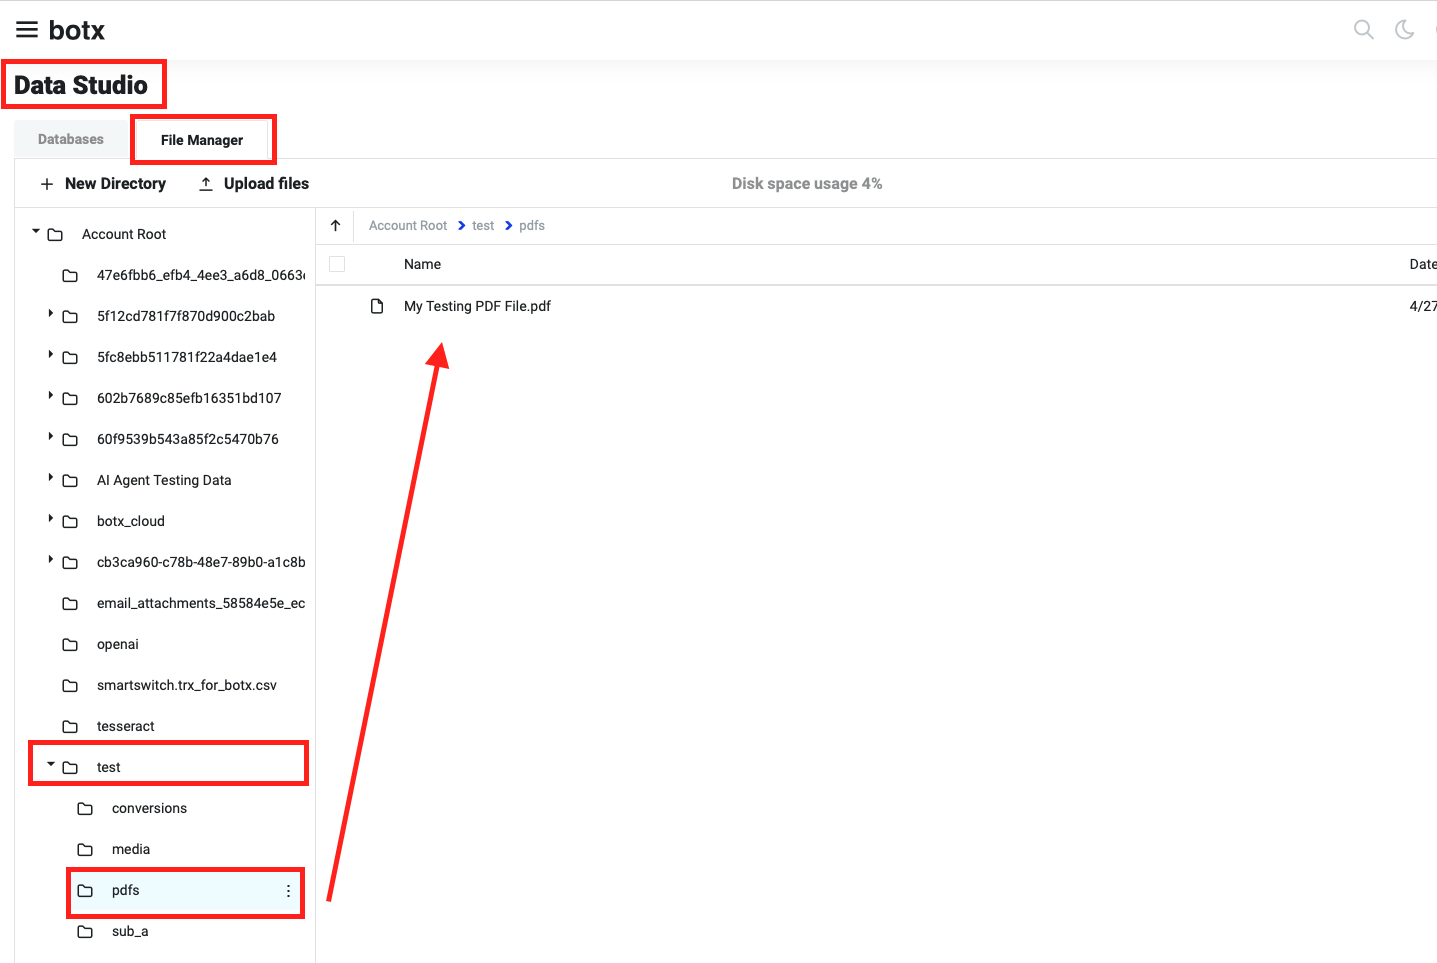Screen dimensions: 1437x963
Task: Navigate up a level with the up-arrow icon
Action: tap(335, 225)
